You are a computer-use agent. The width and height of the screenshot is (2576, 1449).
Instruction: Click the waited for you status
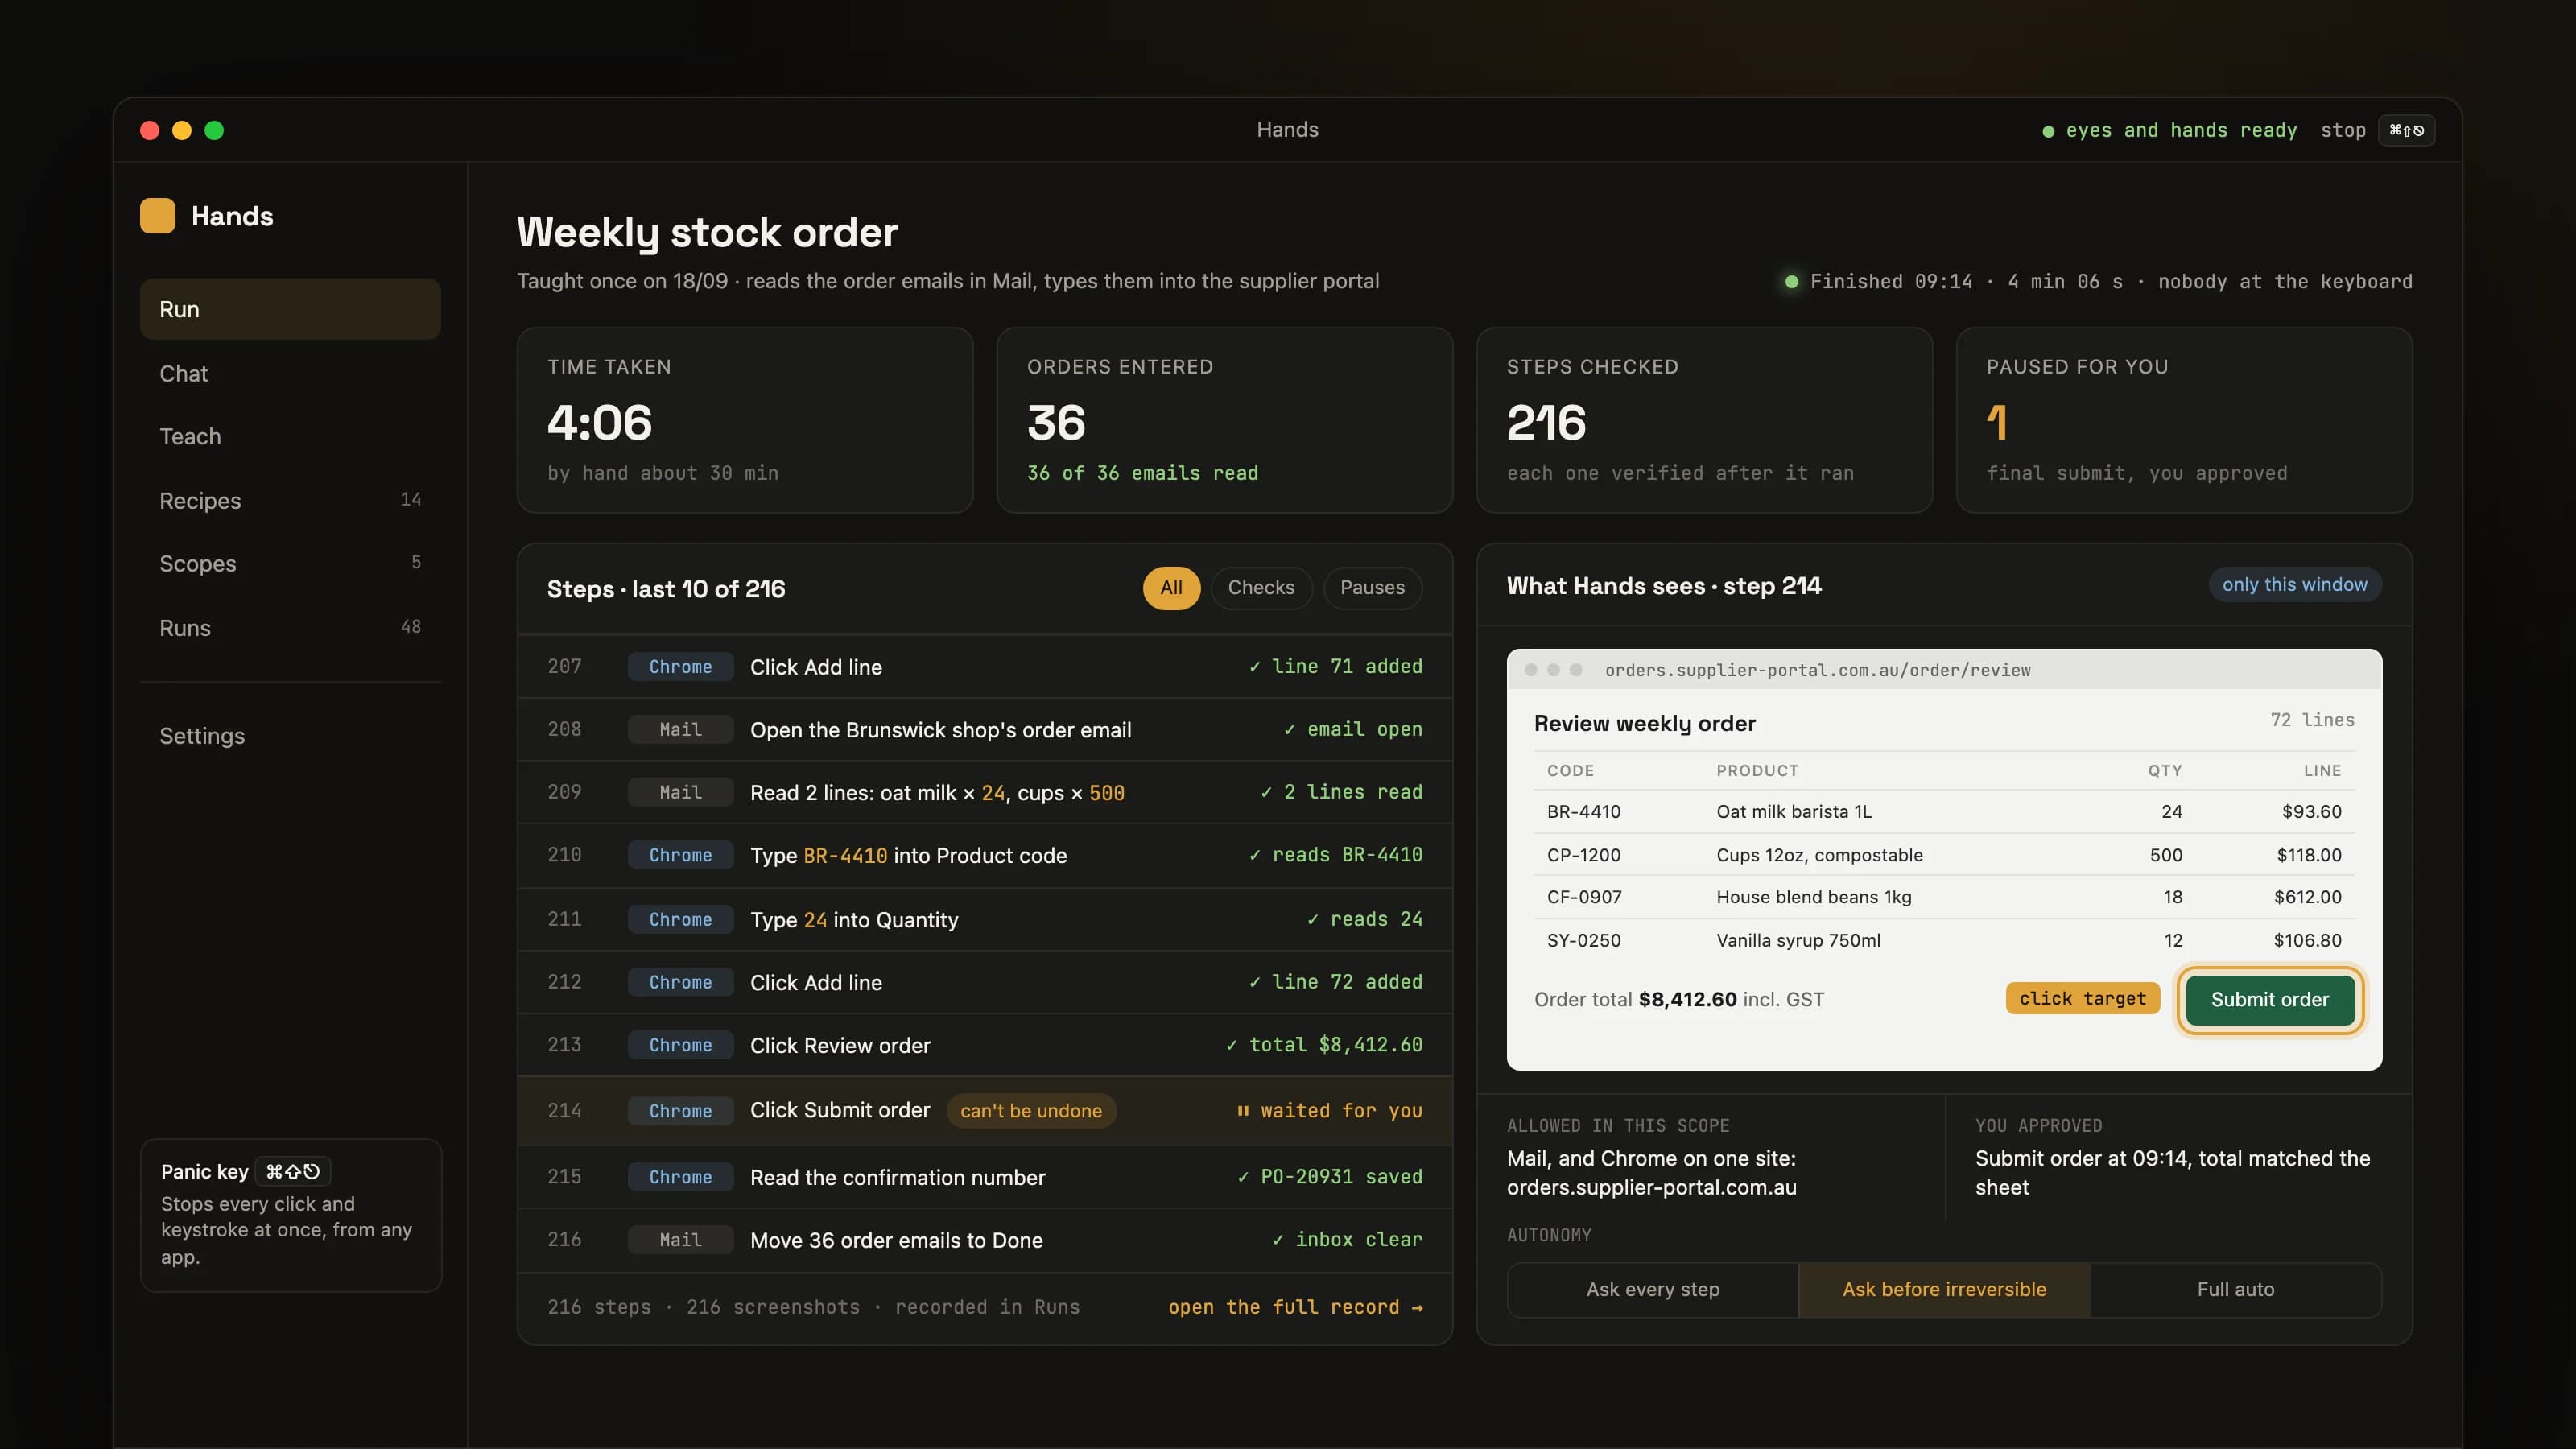tap(1329, 1111)
